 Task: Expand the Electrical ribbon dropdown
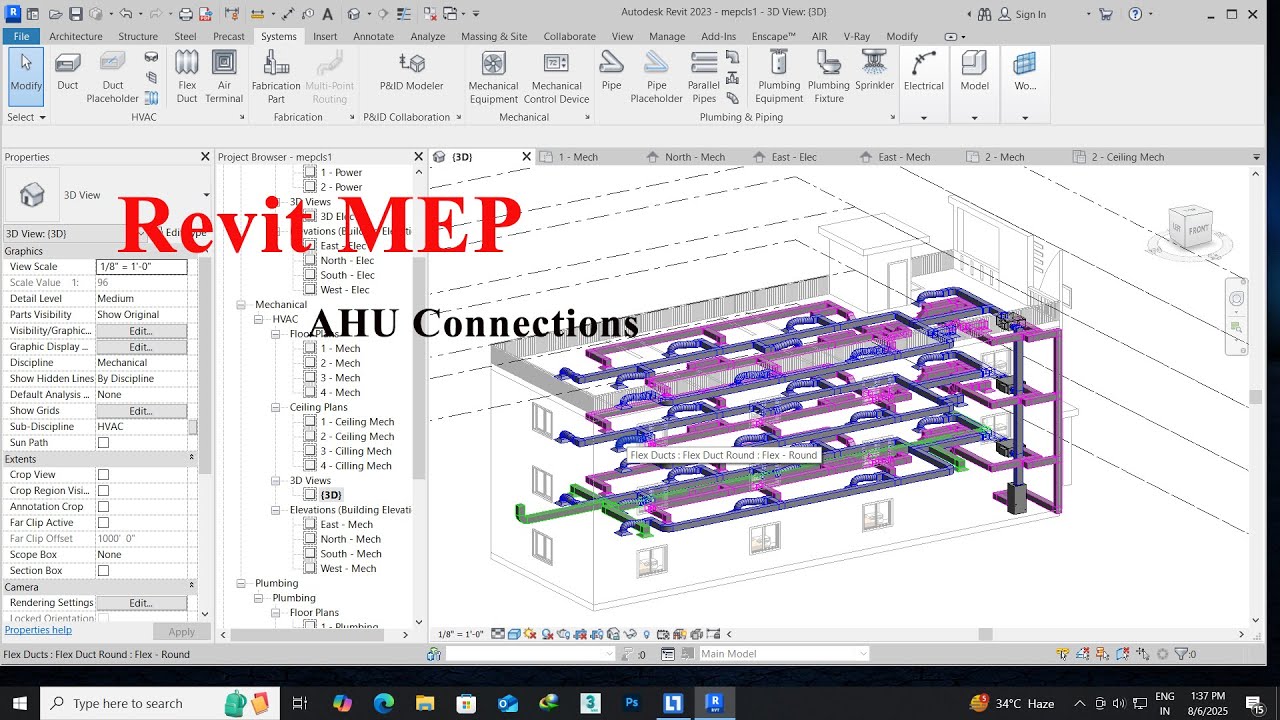click(924, 118)
